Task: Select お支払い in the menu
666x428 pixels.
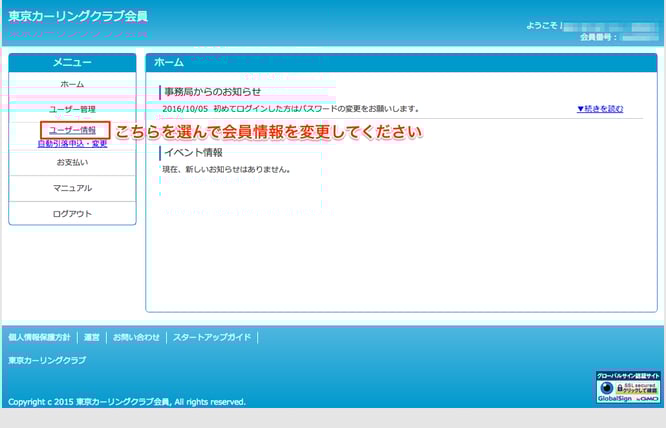Action: (x=72, y=163)
